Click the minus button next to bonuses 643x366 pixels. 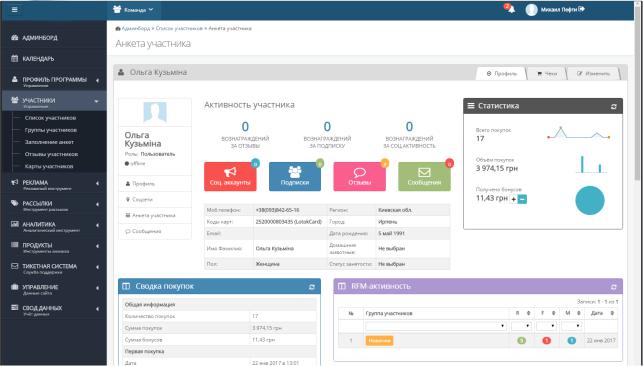(x=522, y=199)
